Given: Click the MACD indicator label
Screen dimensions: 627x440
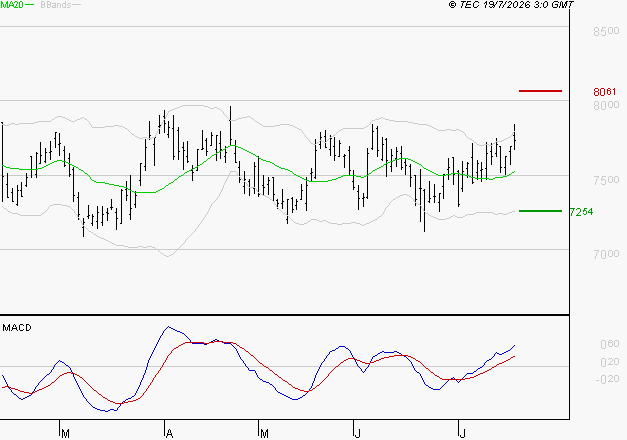Looking at the screenshot, I should click(x=17, y=328).
